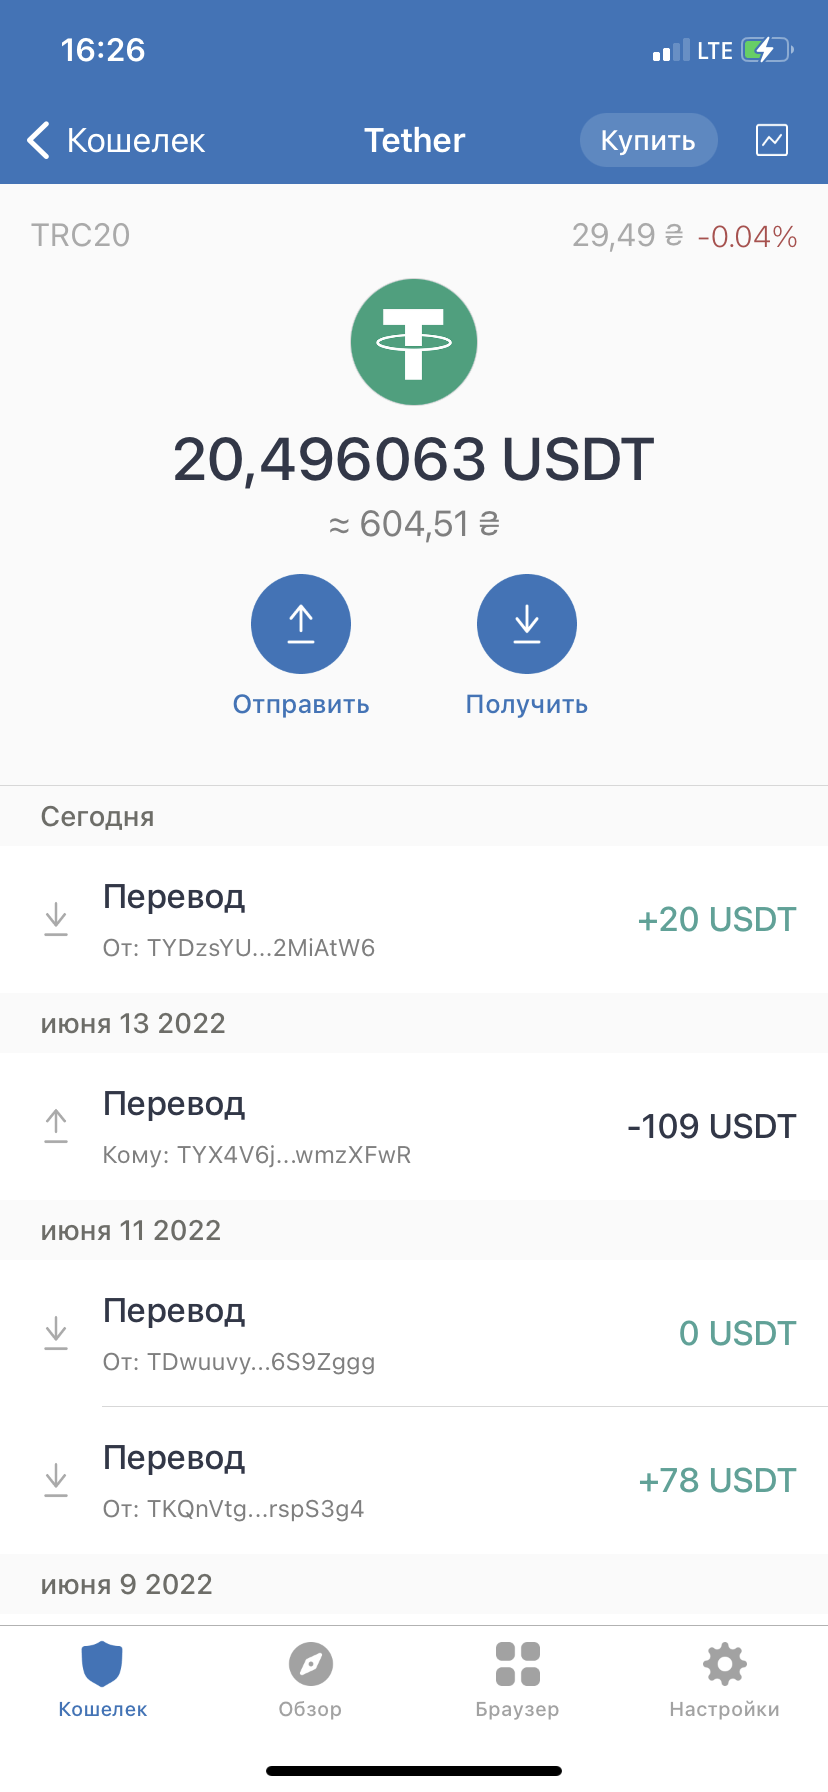This screenshot has height=1792, width=828.
Task: Tap the back chevron next to Кошелек
Action: tap(38, 140)
